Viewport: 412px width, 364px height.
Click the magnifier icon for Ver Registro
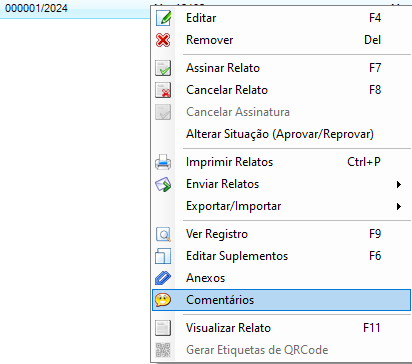(x=163, y=234)
